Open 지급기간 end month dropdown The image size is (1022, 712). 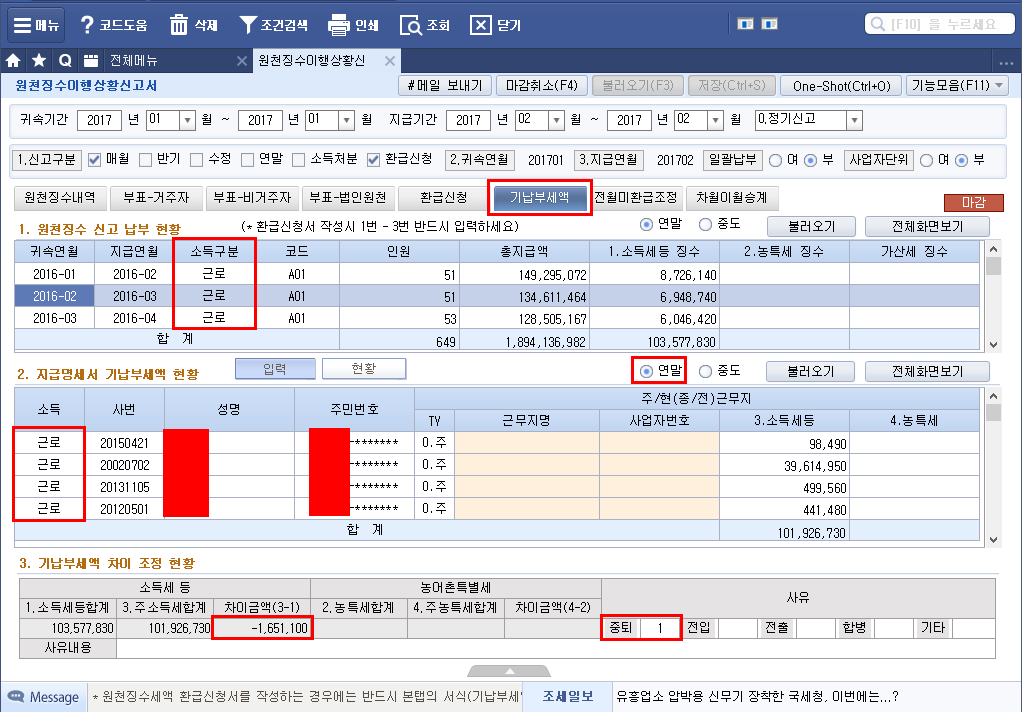pos(716,120)
